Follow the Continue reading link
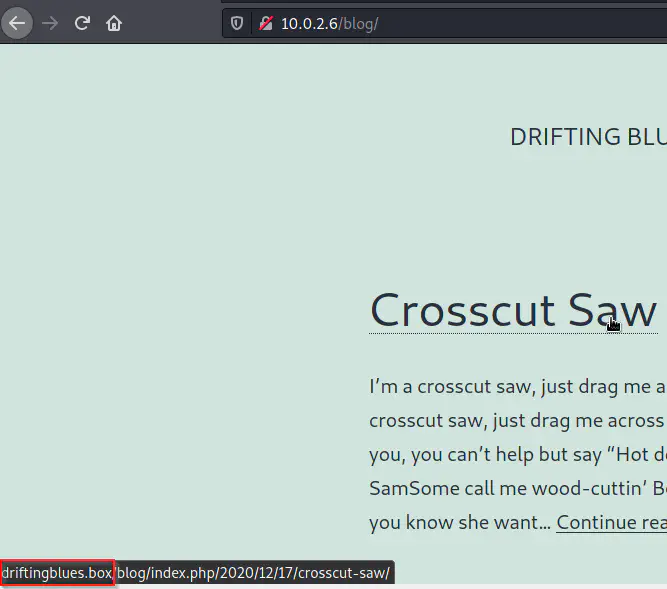The height and width of the screenshot is (589, 667). (610, 522)
